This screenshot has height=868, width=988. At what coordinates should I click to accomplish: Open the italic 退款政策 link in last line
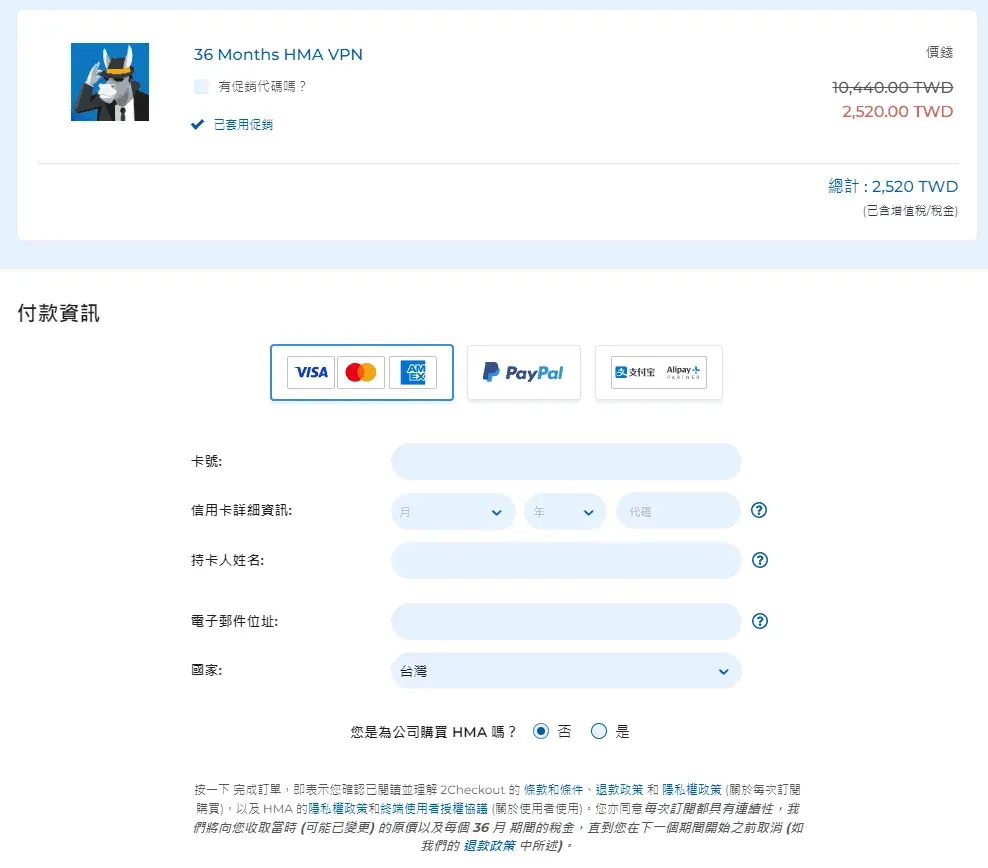click(490, 846)
